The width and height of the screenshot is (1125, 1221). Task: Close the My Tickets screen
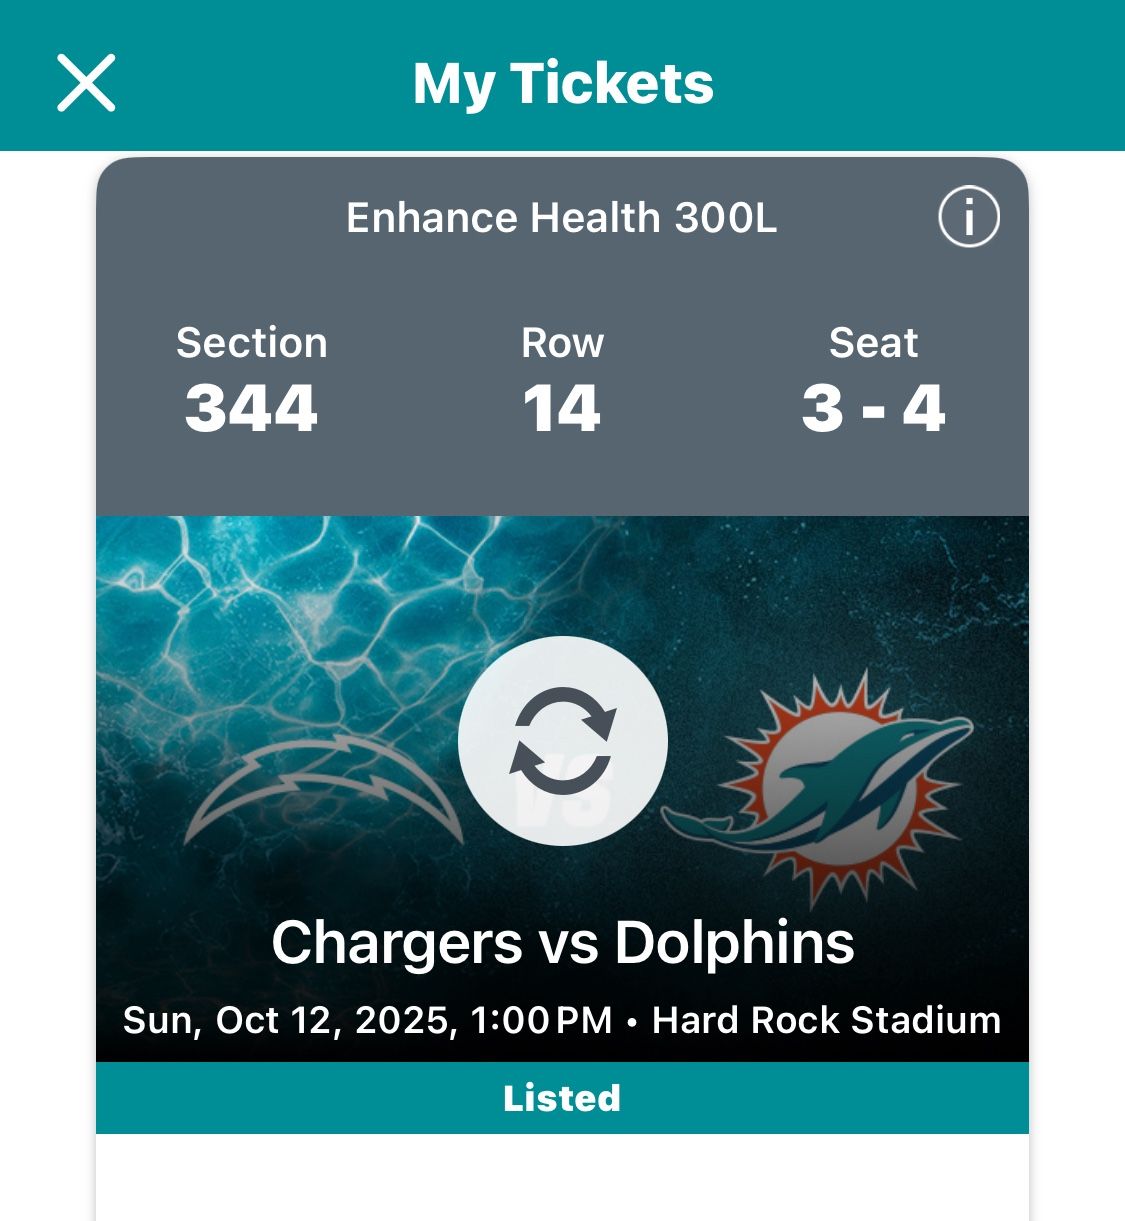tap(86, 83)
